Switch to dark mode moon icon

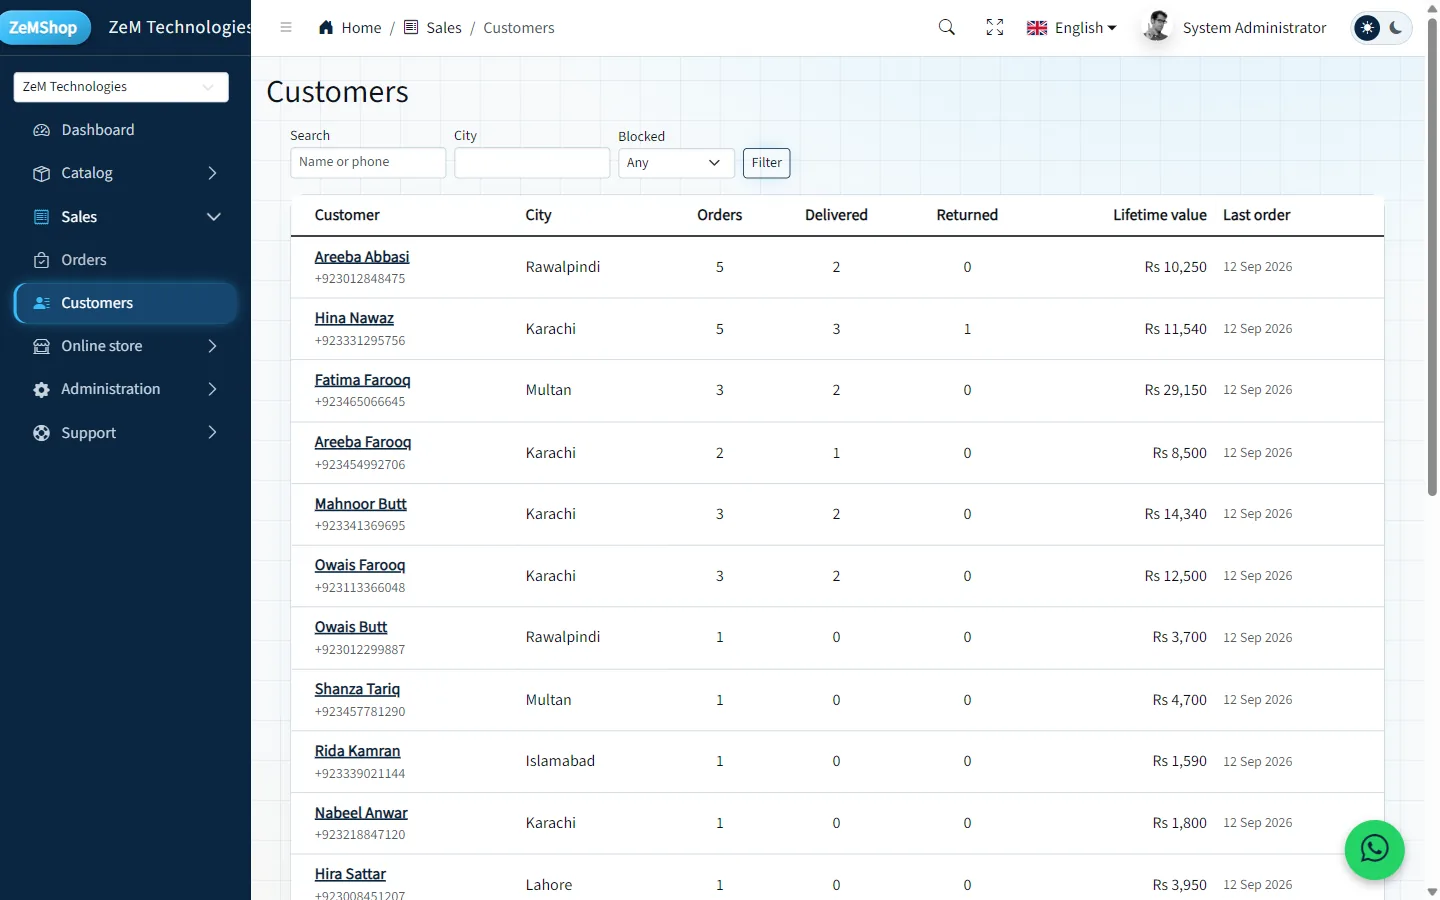(1396, 28)
